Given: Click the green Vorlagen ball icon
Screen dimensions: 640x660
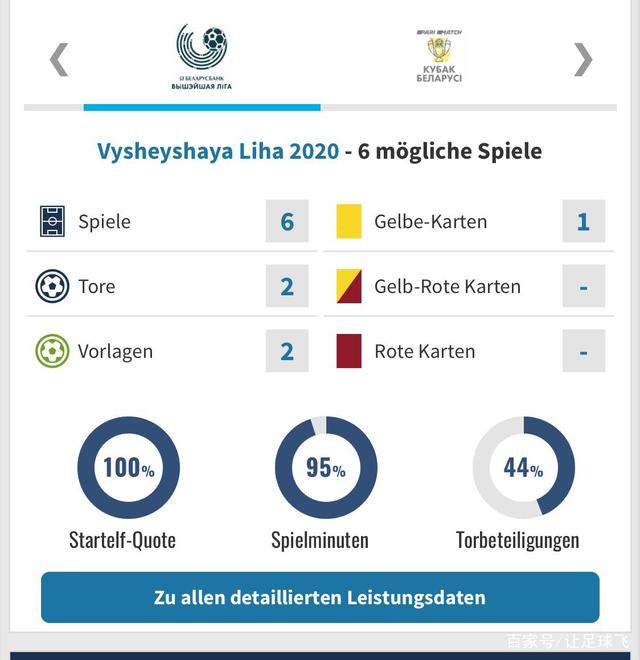Looking at the screenshot, I should point(52,351).
